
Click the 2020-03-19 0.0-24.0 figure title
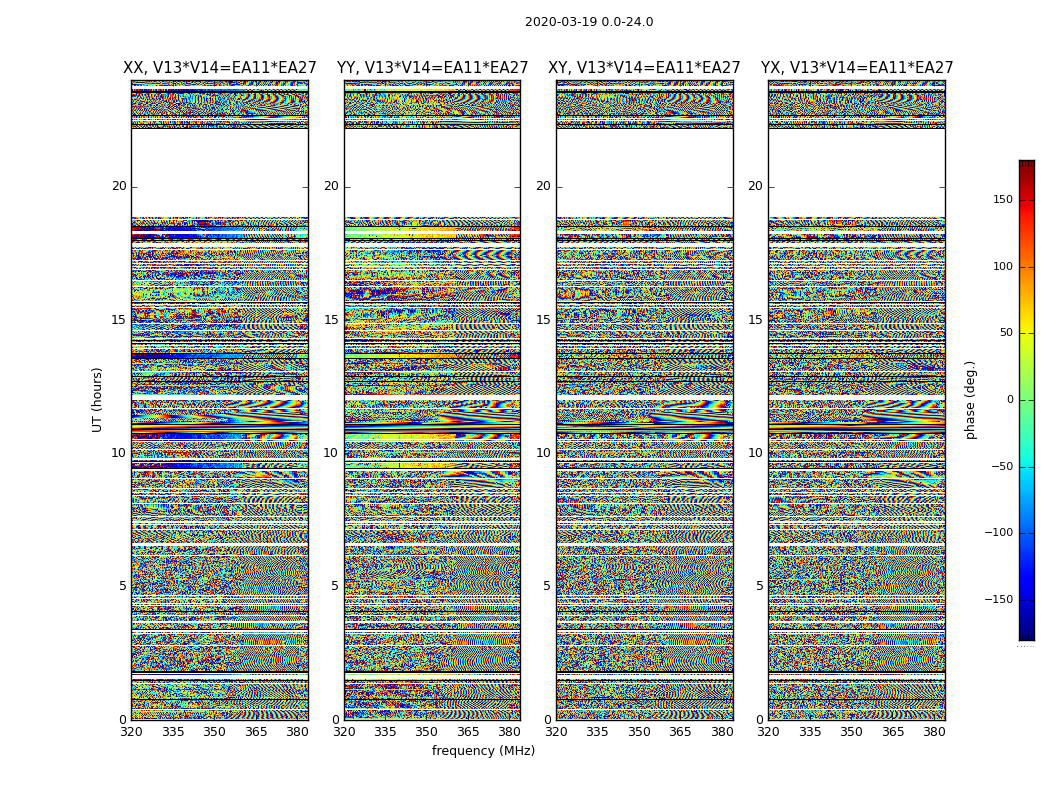pyautogui.click(x=589, y=22)
